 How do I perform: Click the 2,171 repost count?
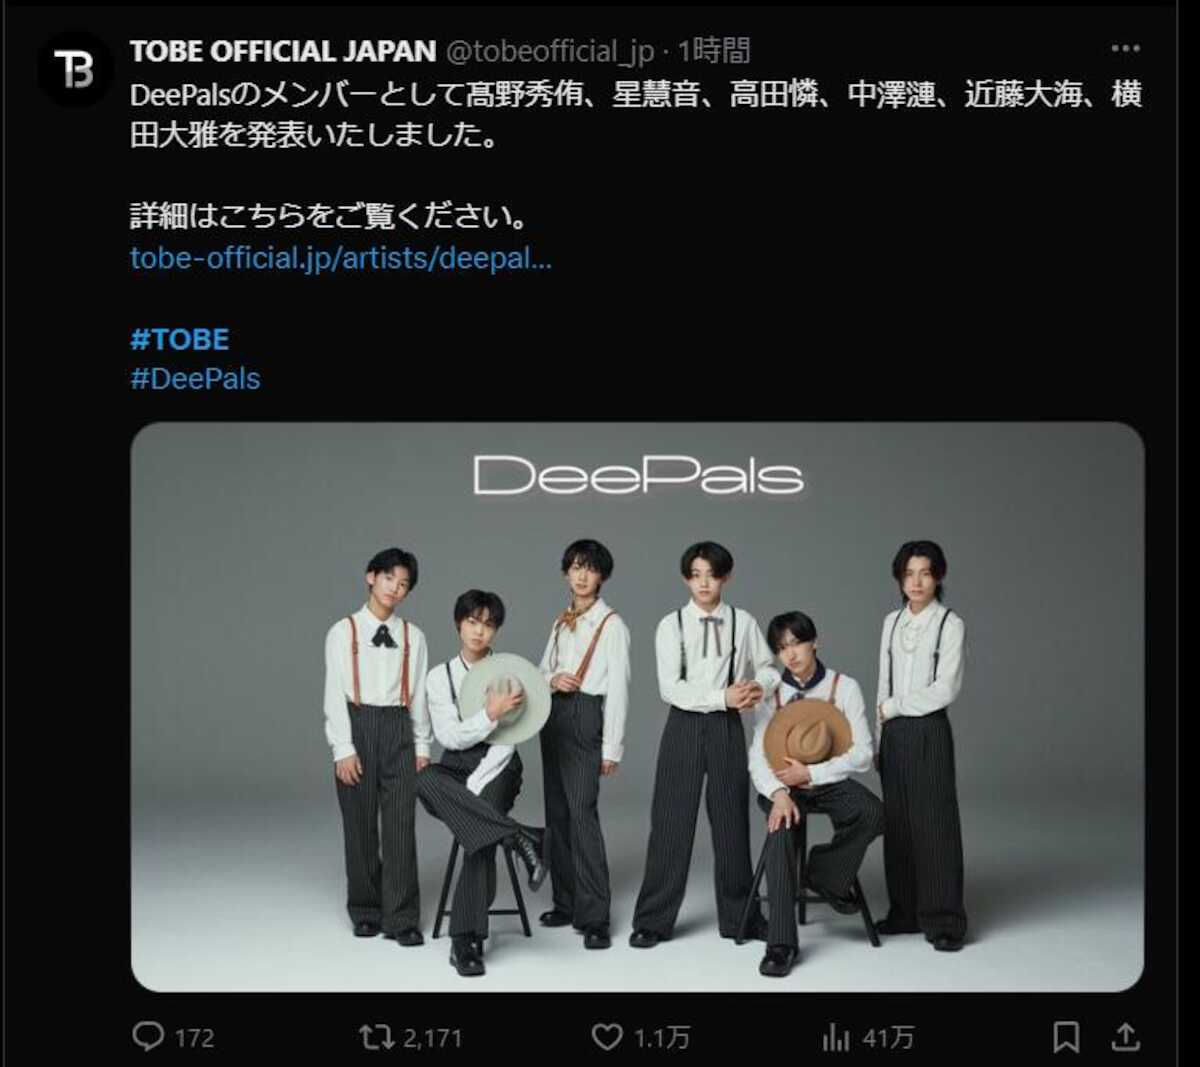pos(433,1038)
